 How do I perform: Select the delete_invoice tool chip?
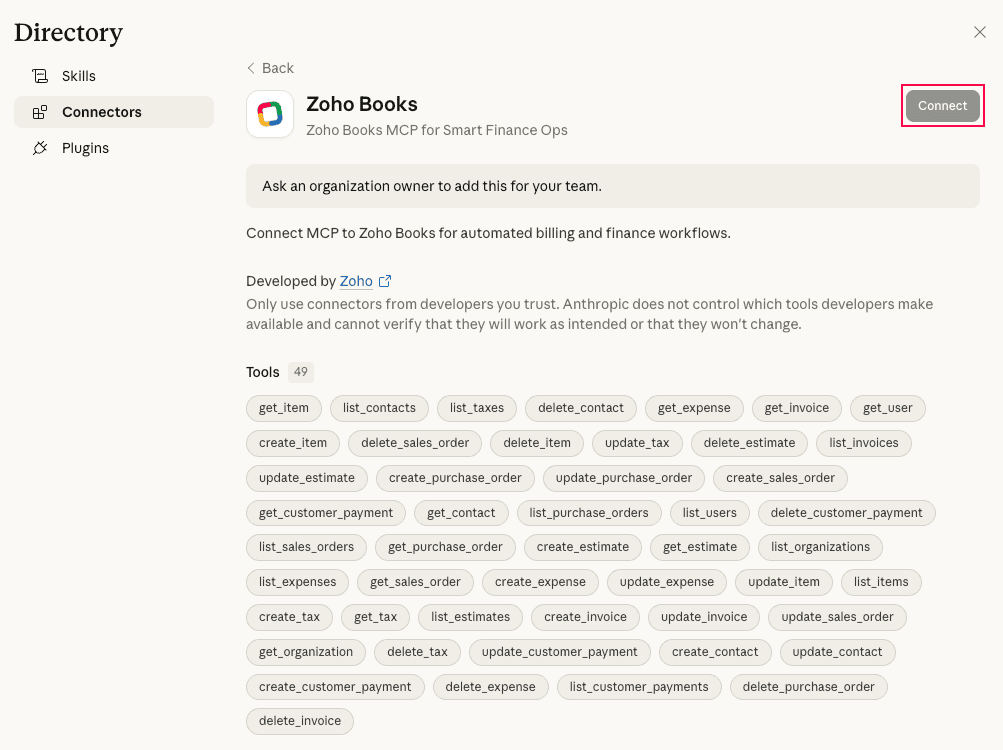299,720
